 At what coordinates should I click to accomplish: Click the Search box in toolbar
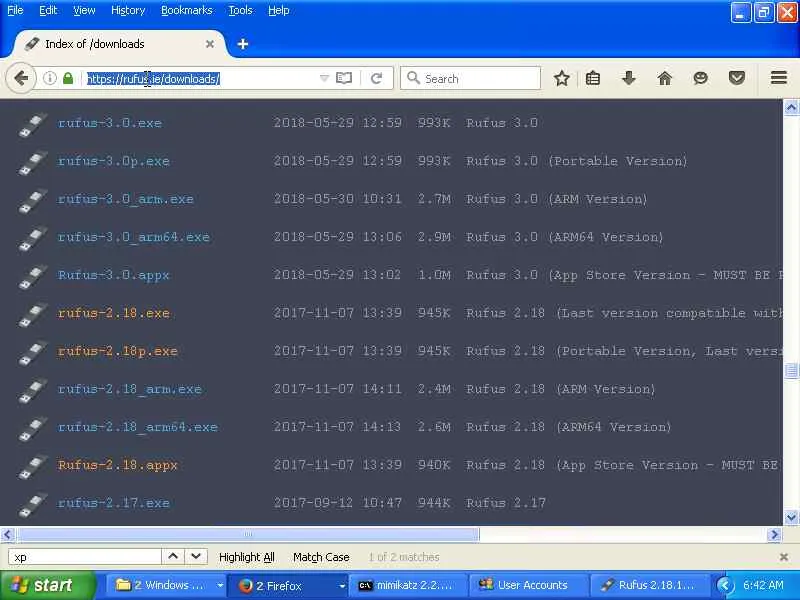click(x=470, y=78)
